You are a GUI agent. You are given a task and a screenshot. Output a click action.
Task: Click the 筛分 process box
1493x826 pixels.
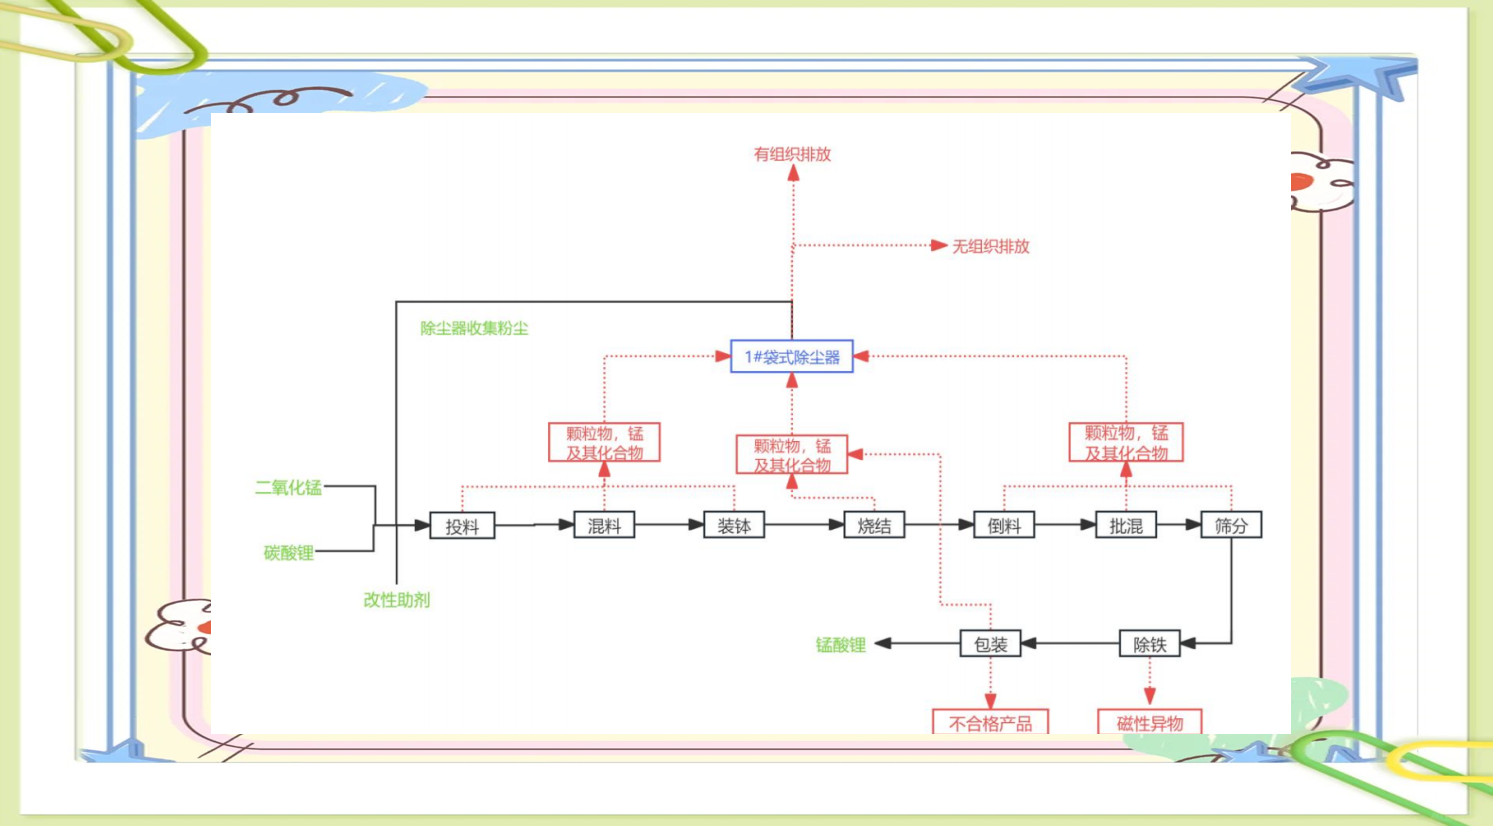coord(1231,526)
